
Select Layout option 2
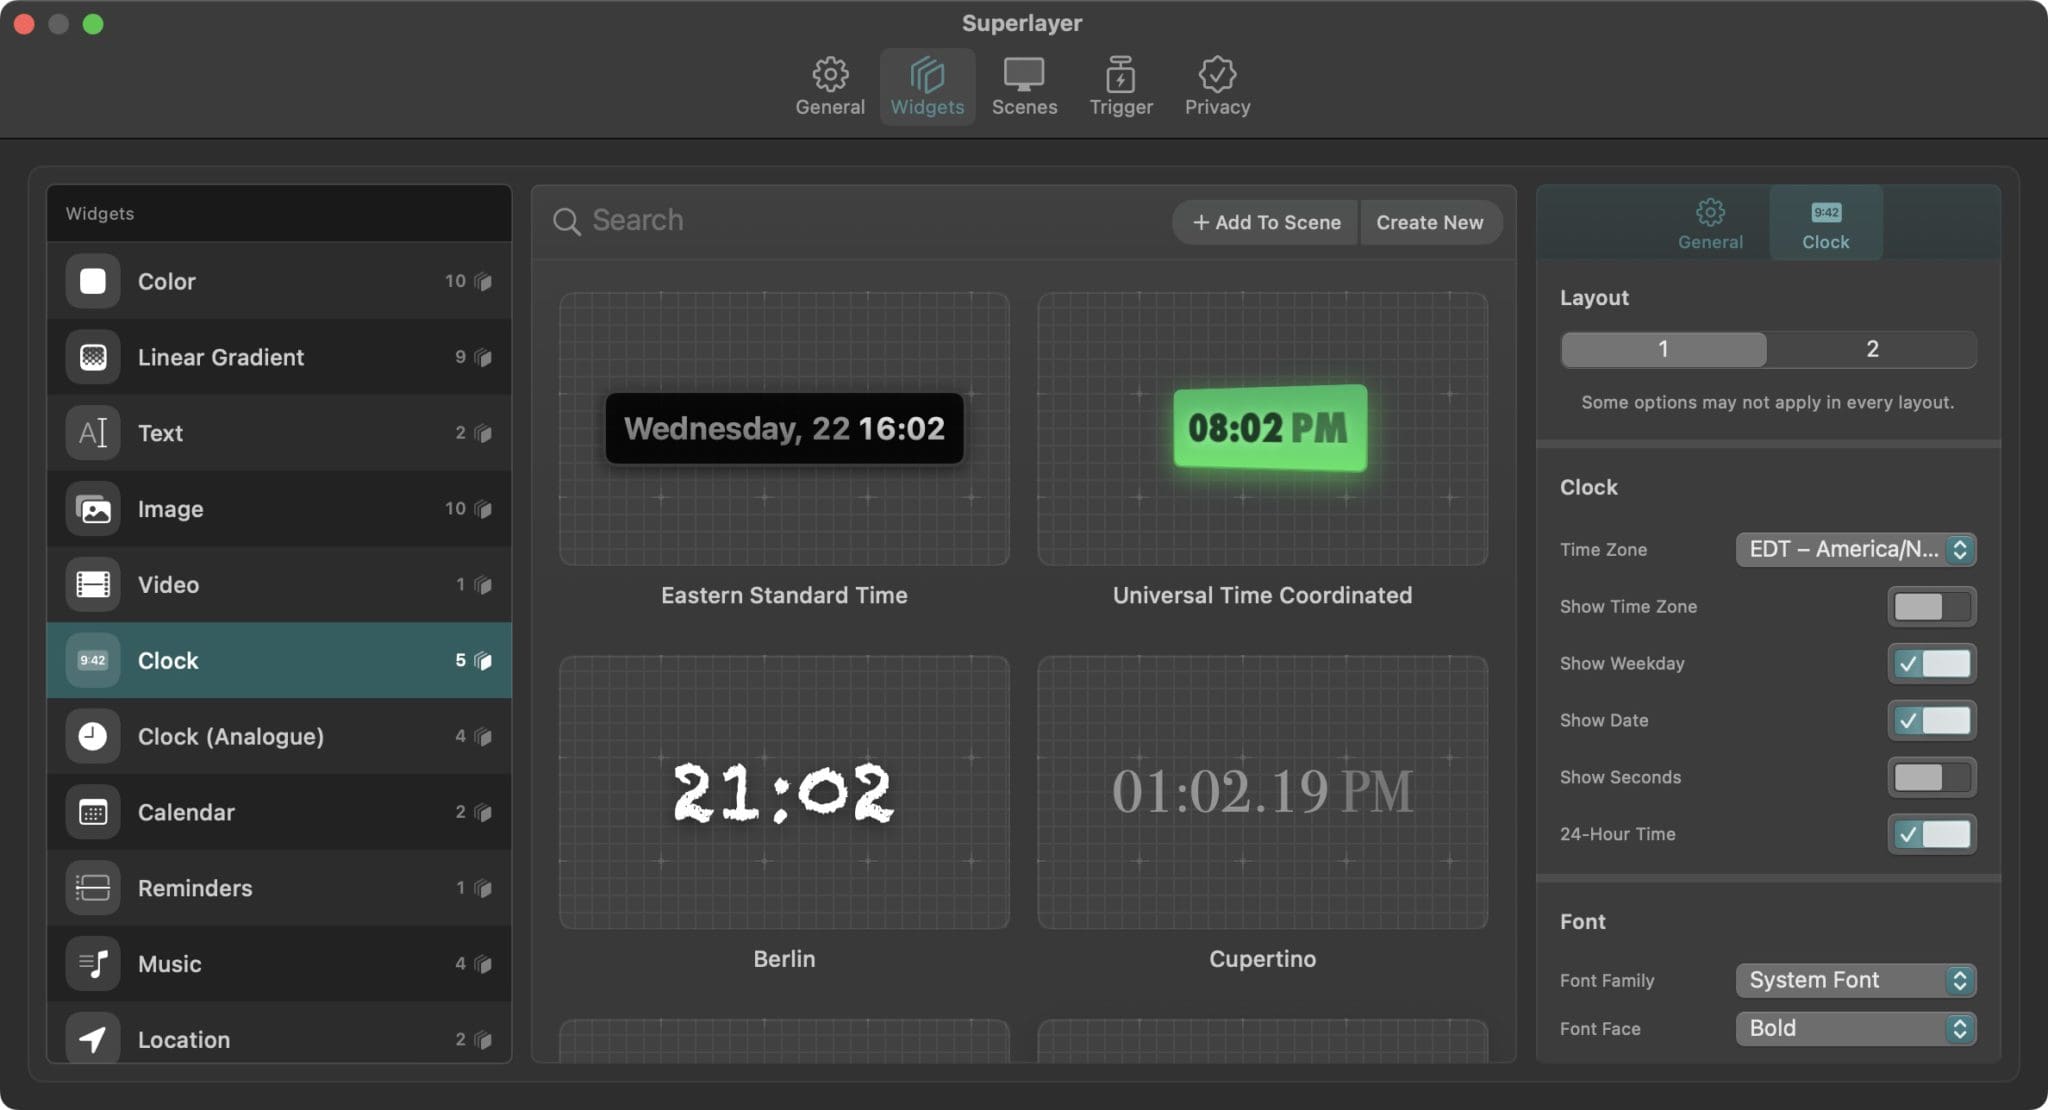click(1871, 349)
